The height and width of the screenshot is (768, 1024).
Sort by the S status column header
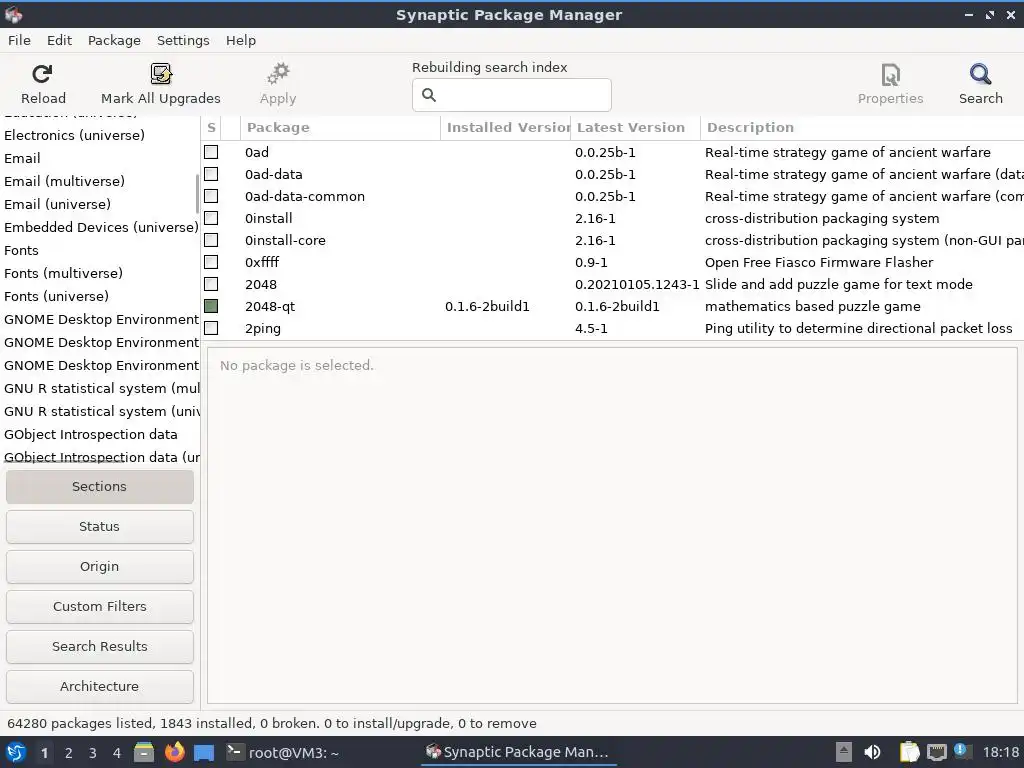(211, 127)
